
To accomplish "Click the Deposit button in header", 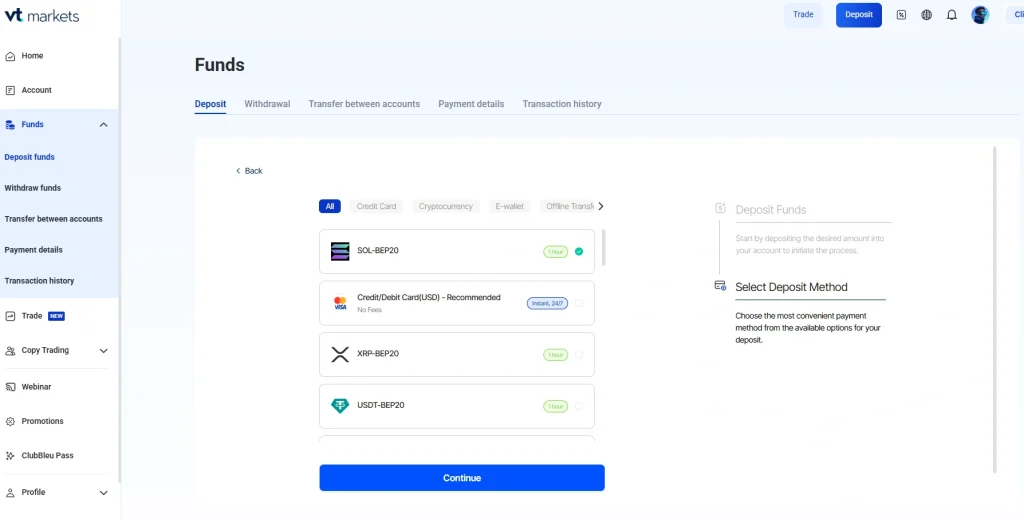I will (859, 15).
